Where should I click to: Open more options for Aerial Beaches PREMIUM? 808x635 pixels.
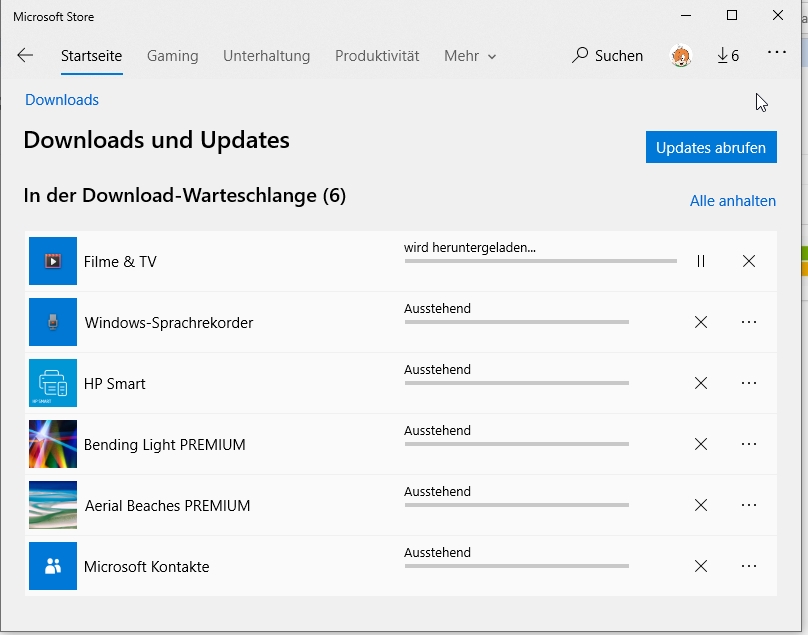(x=749, y=505)
